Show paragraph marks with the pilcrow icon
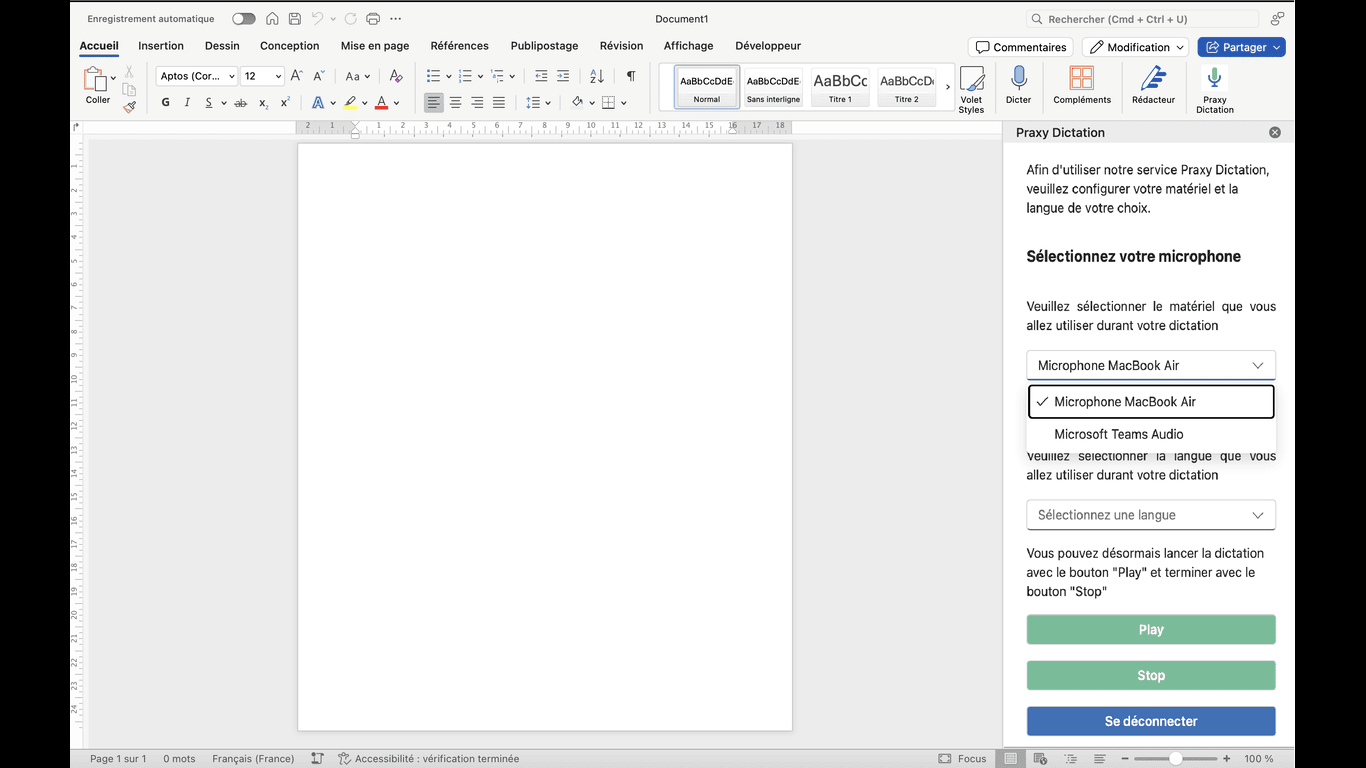This screenshot has width=1366, height=768. pos(631,76)
